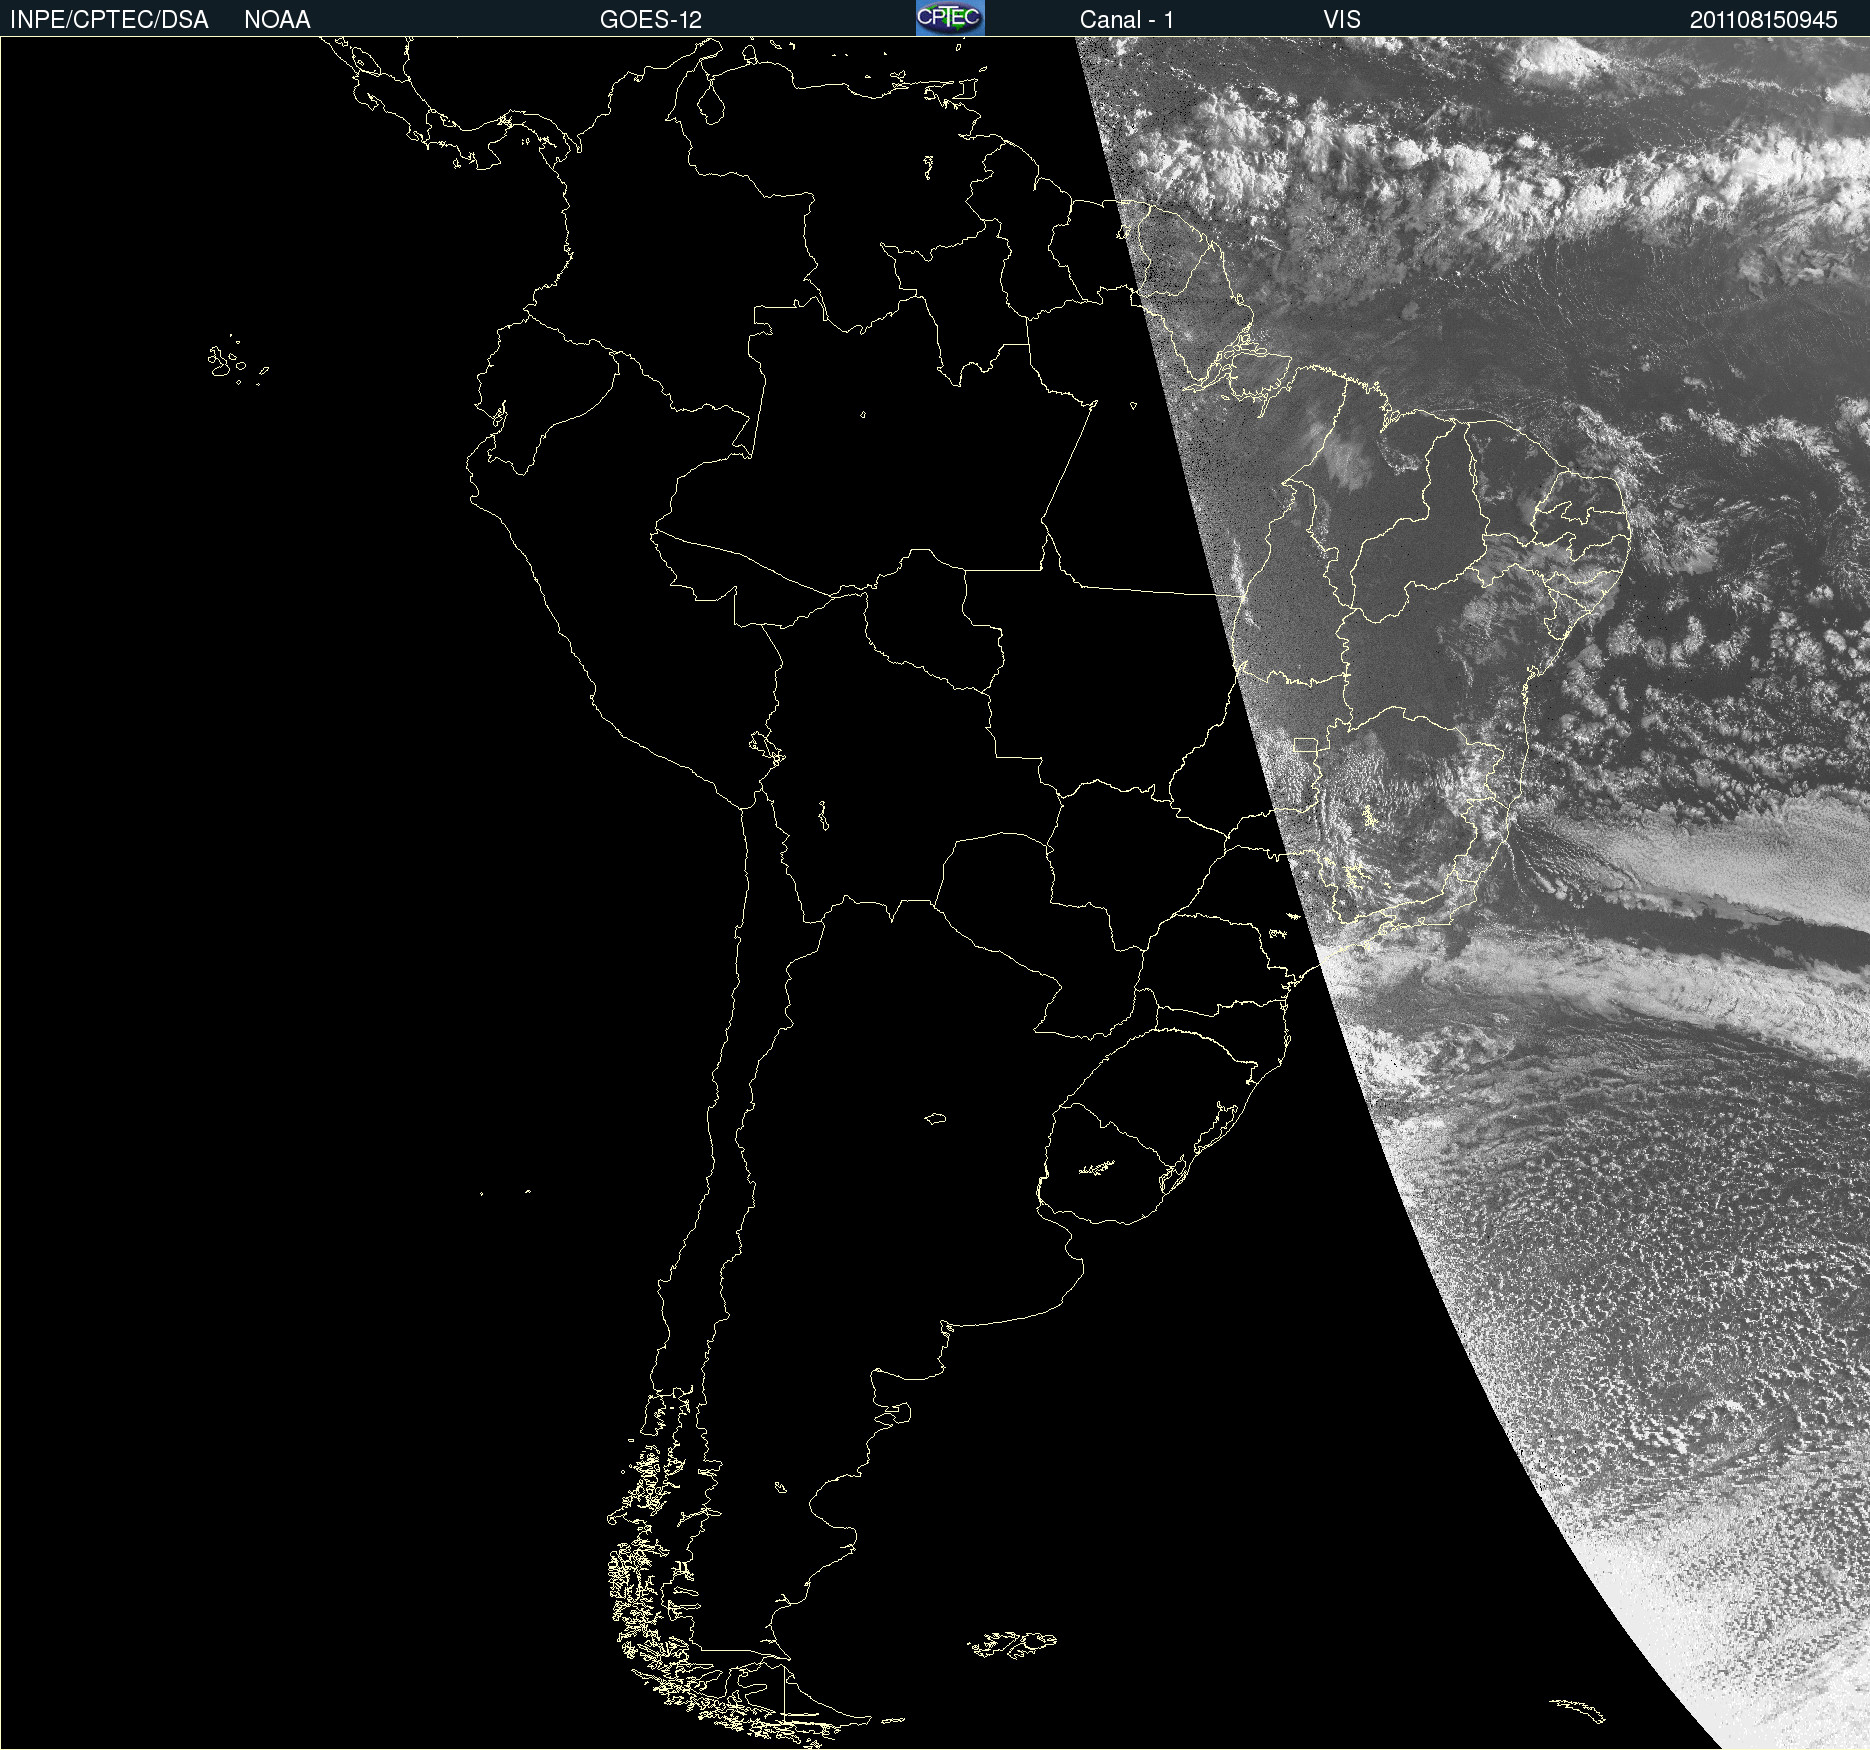Image resolution: width=1870 pixels, height=1750 pixels.
Task: Click the Canal - 1 label
Action: [x=1127, y=20]
